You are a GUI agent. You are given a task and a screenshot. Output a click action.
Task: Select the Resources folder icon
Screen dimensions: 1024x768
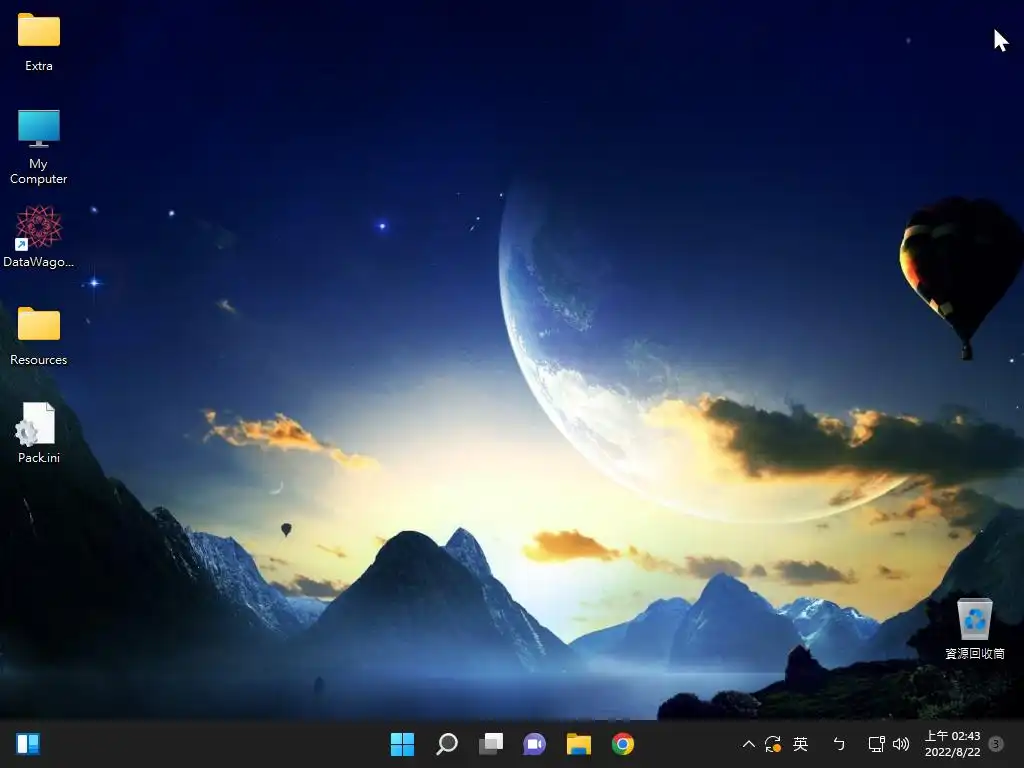pyautogui.click(x=39, y=336)
